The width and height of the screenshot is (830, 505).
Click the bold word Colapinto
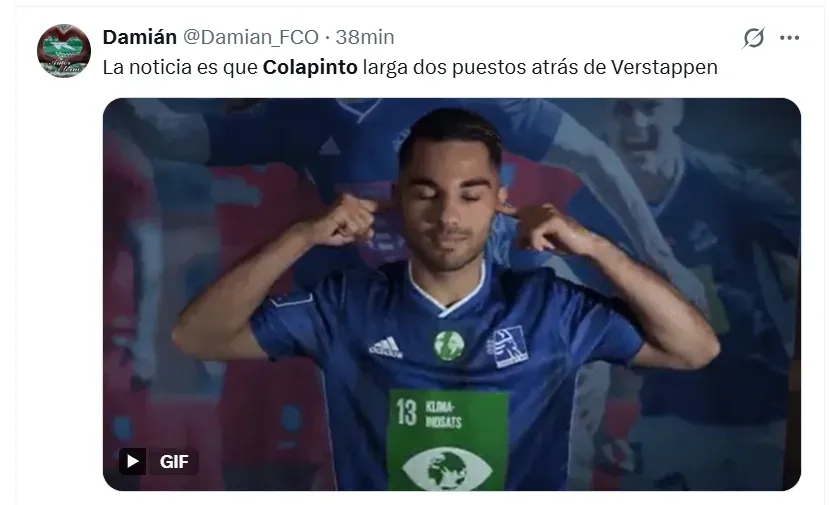(310, 67)
